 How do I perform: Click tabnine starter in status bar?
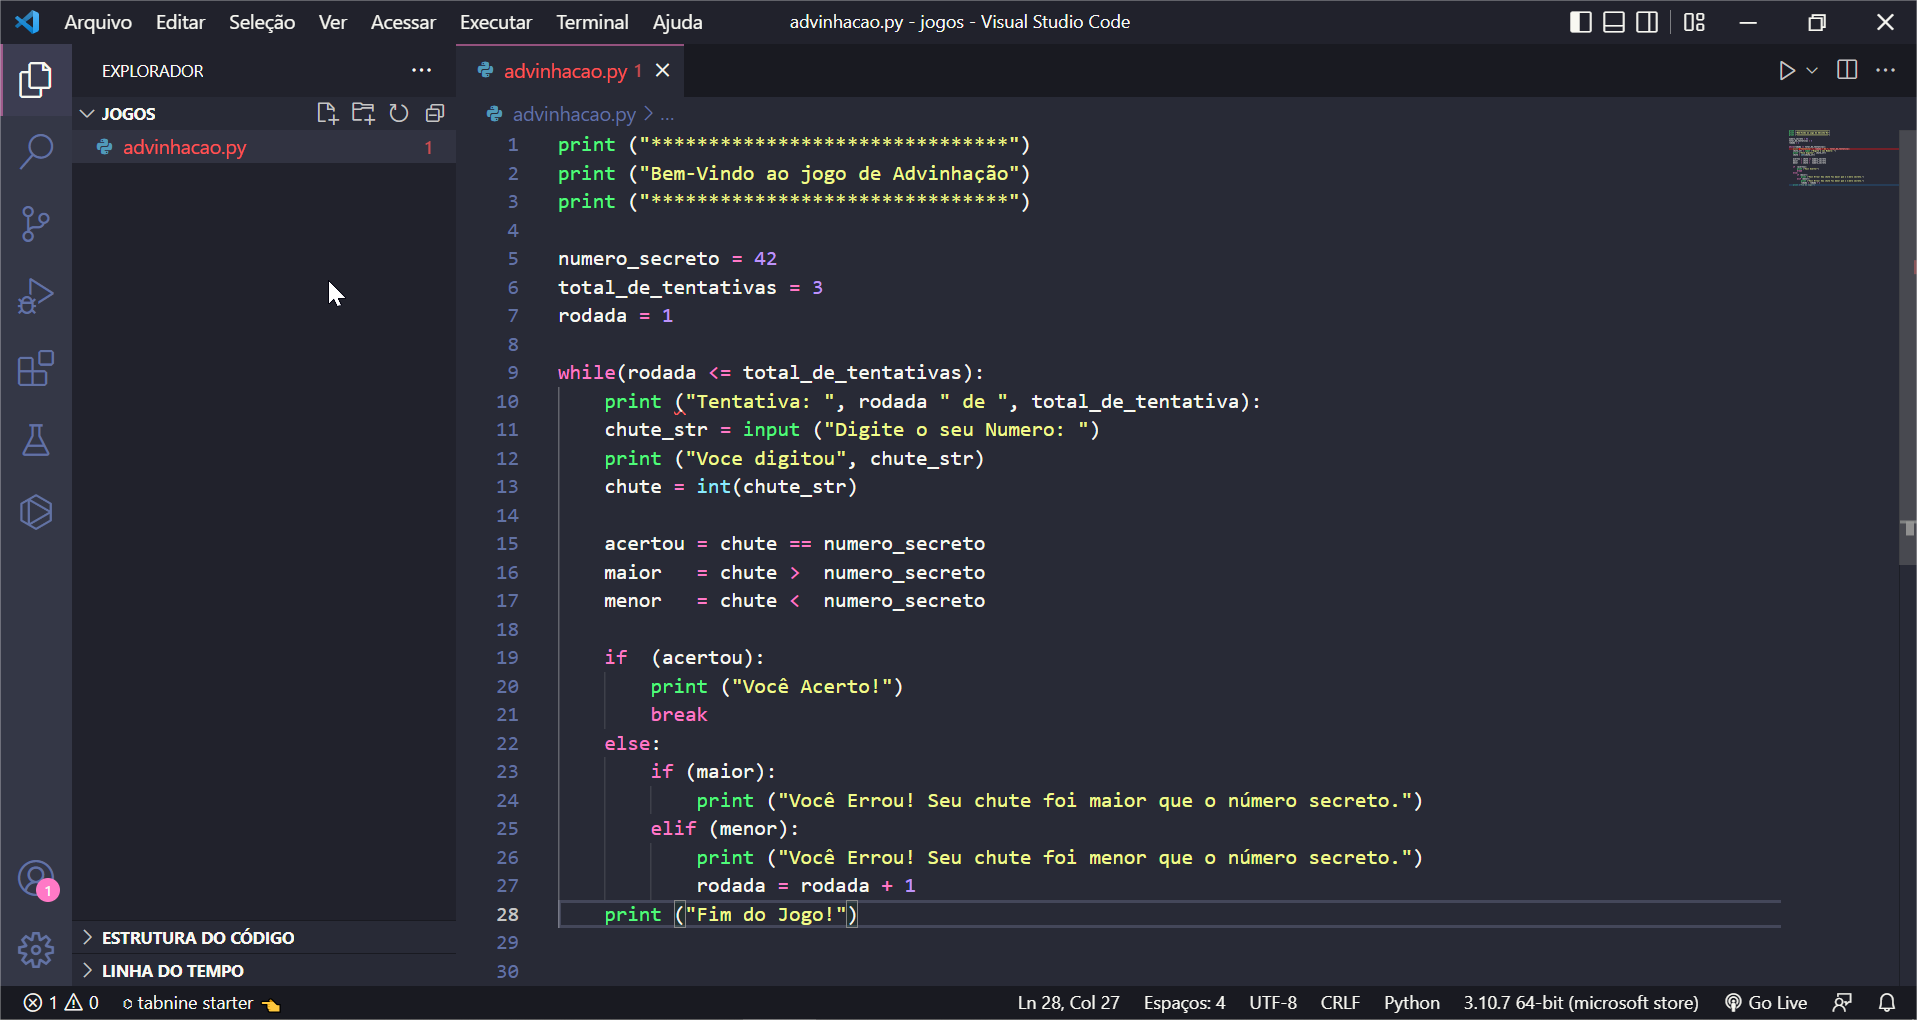[x=200, y=1002]
